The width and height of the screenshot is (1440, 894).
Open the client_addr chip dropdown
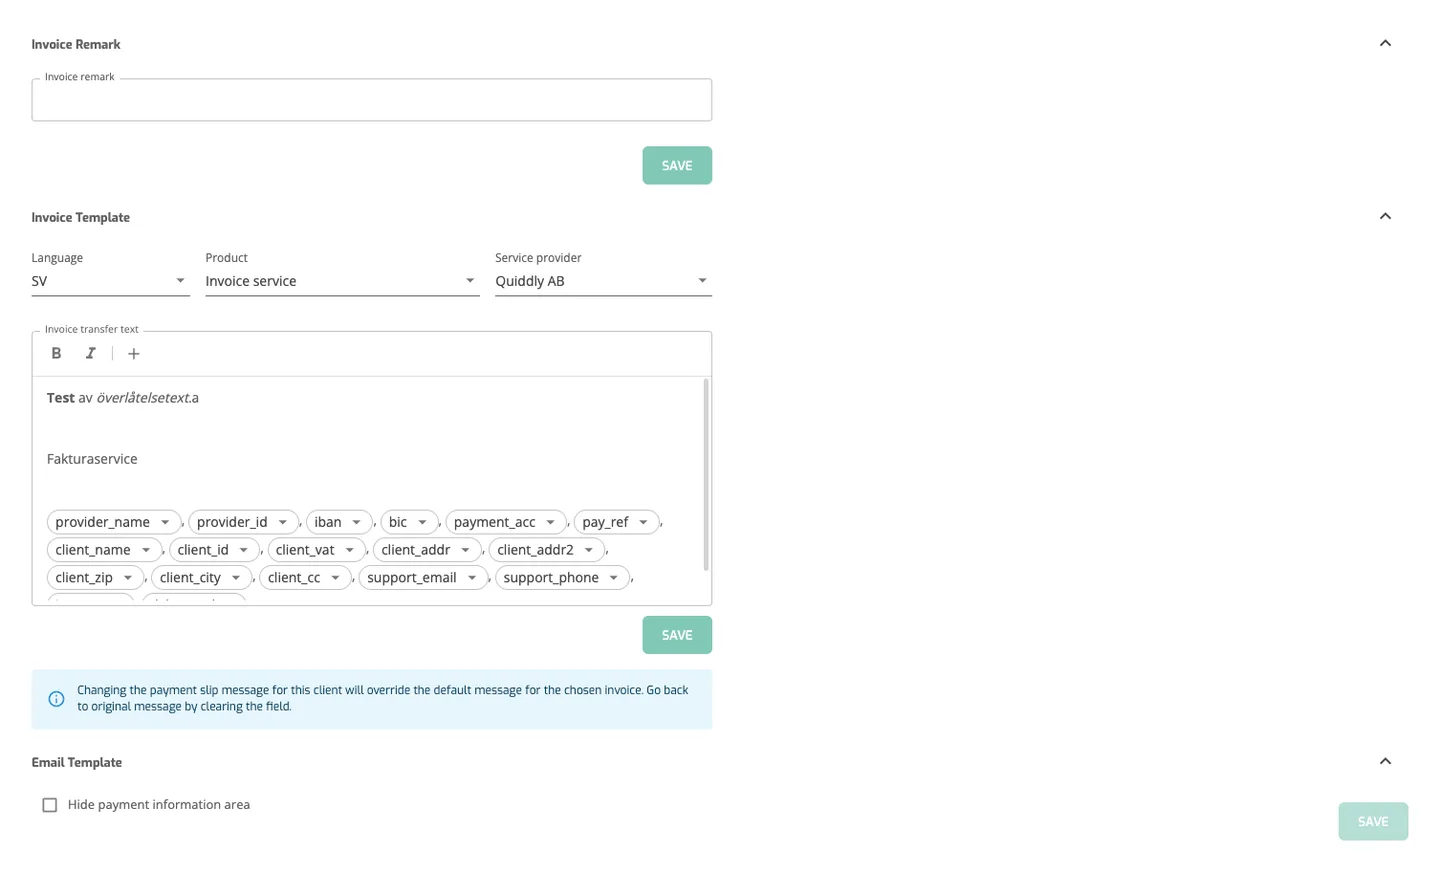click(465, 550)
